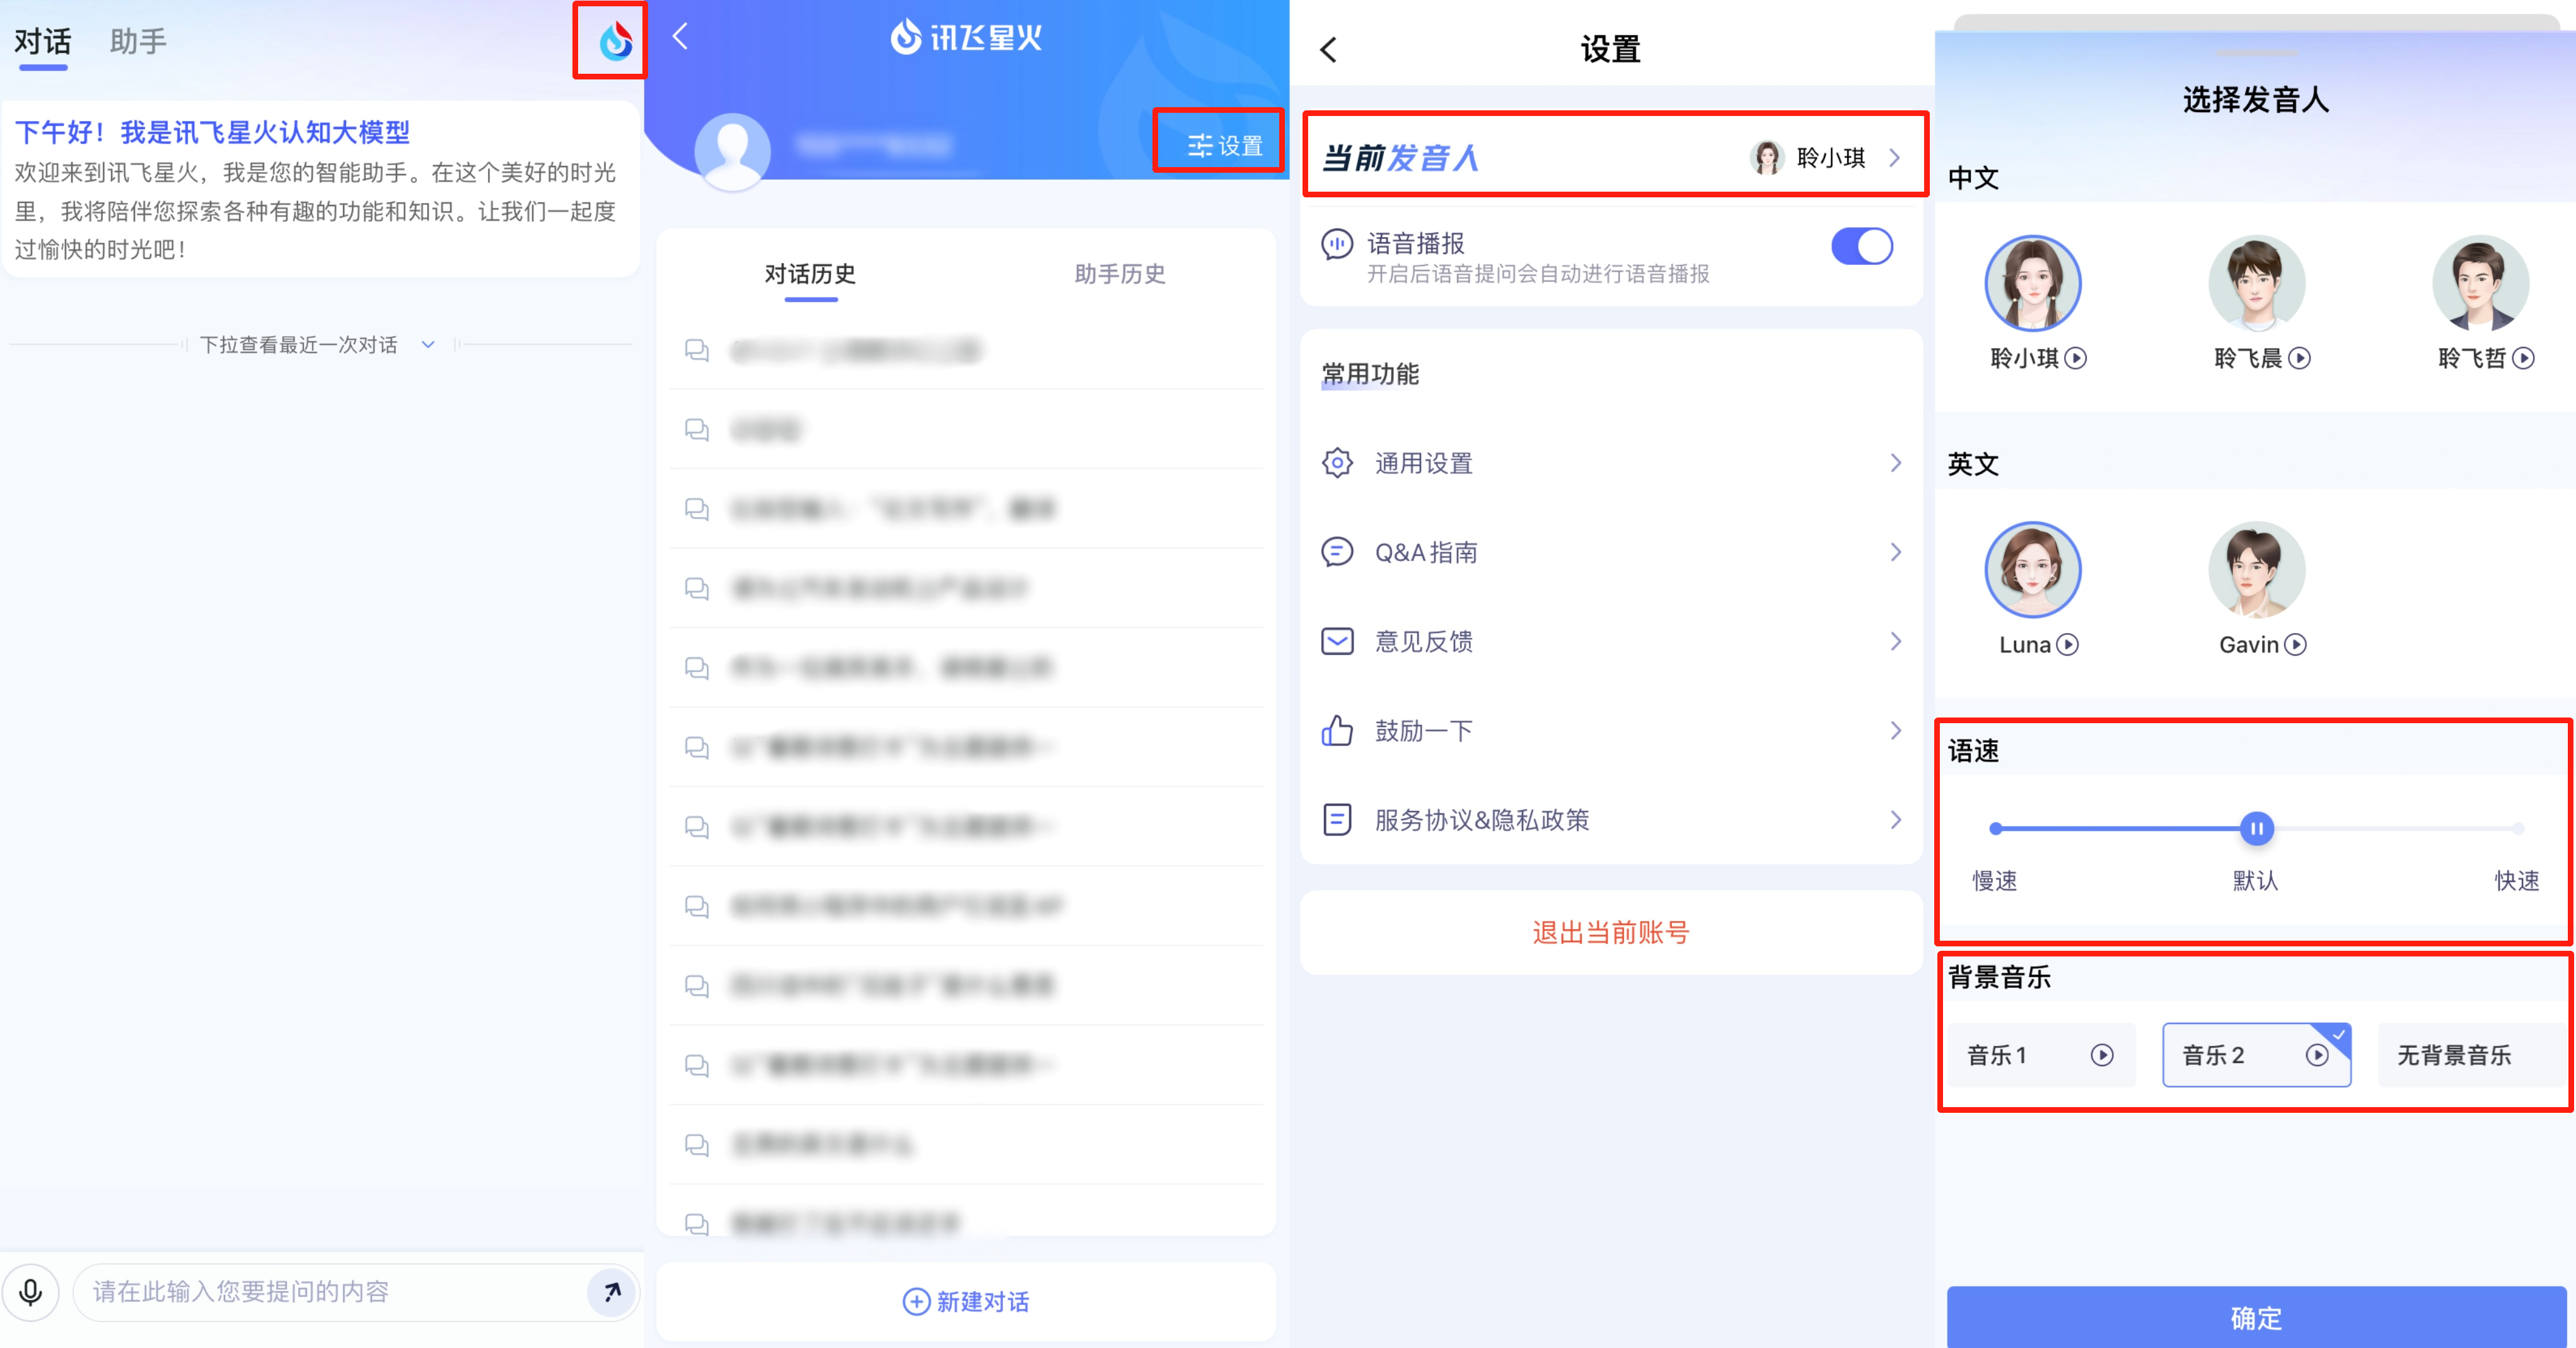Tap the microphone voice input icon
The width and height of the screenshot is (2576, 1348).
31,1292
